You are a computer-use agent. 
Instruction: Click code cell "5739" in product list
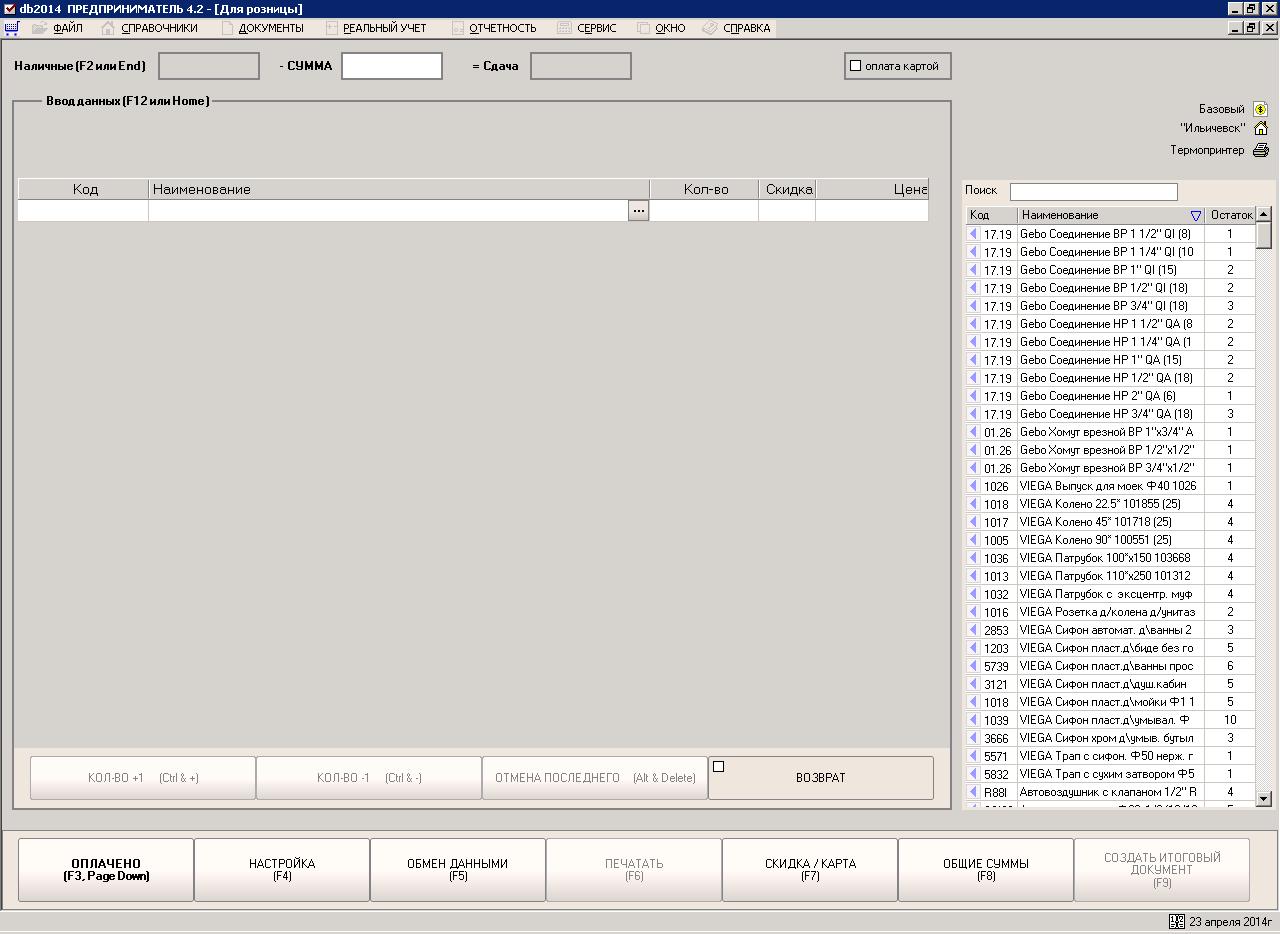996,666
